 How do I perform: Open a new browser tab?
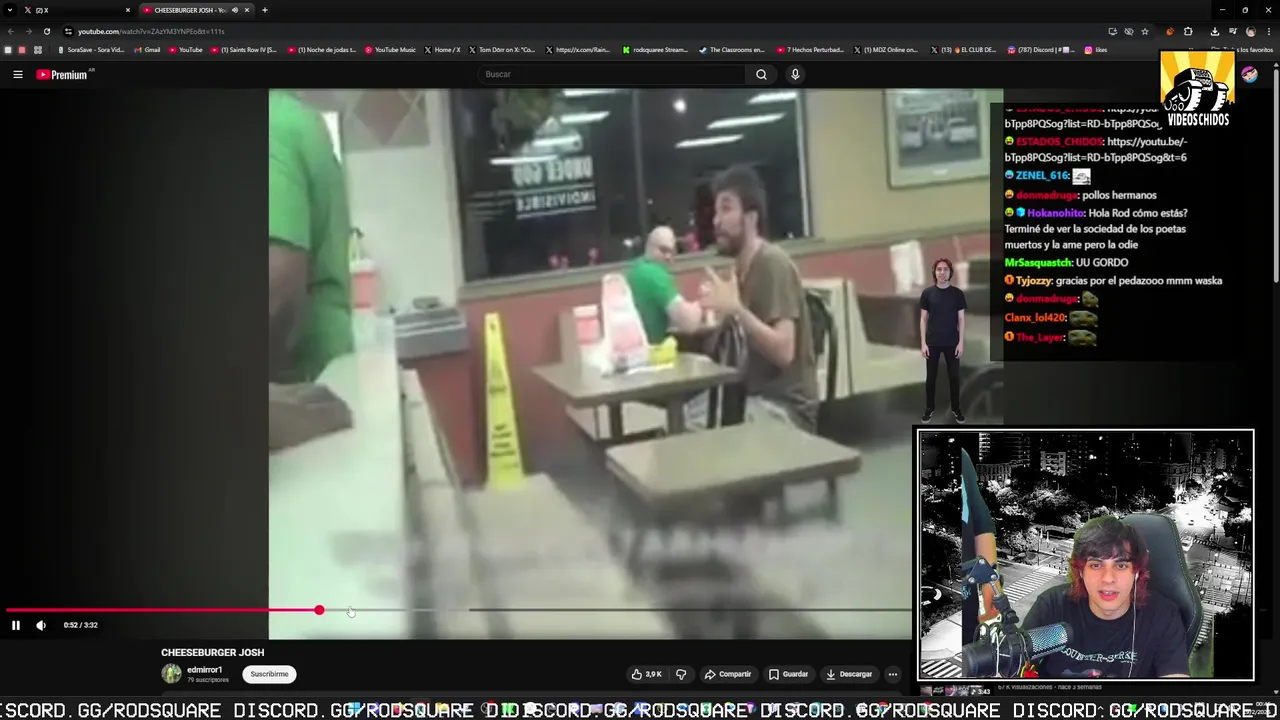[264, 10]
